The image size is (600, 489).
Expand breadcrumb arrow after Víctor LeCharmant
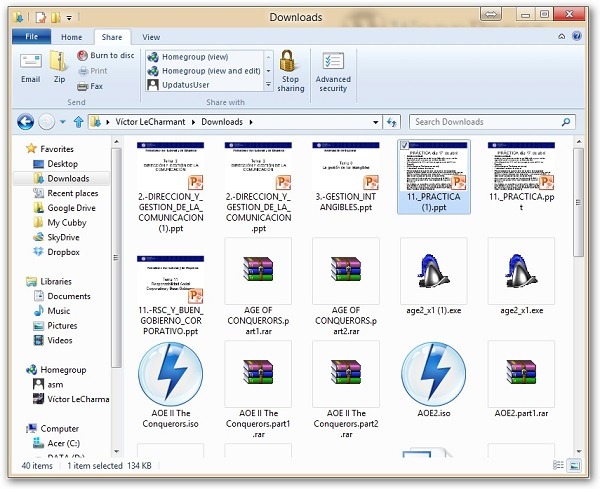tap(193, 122)
